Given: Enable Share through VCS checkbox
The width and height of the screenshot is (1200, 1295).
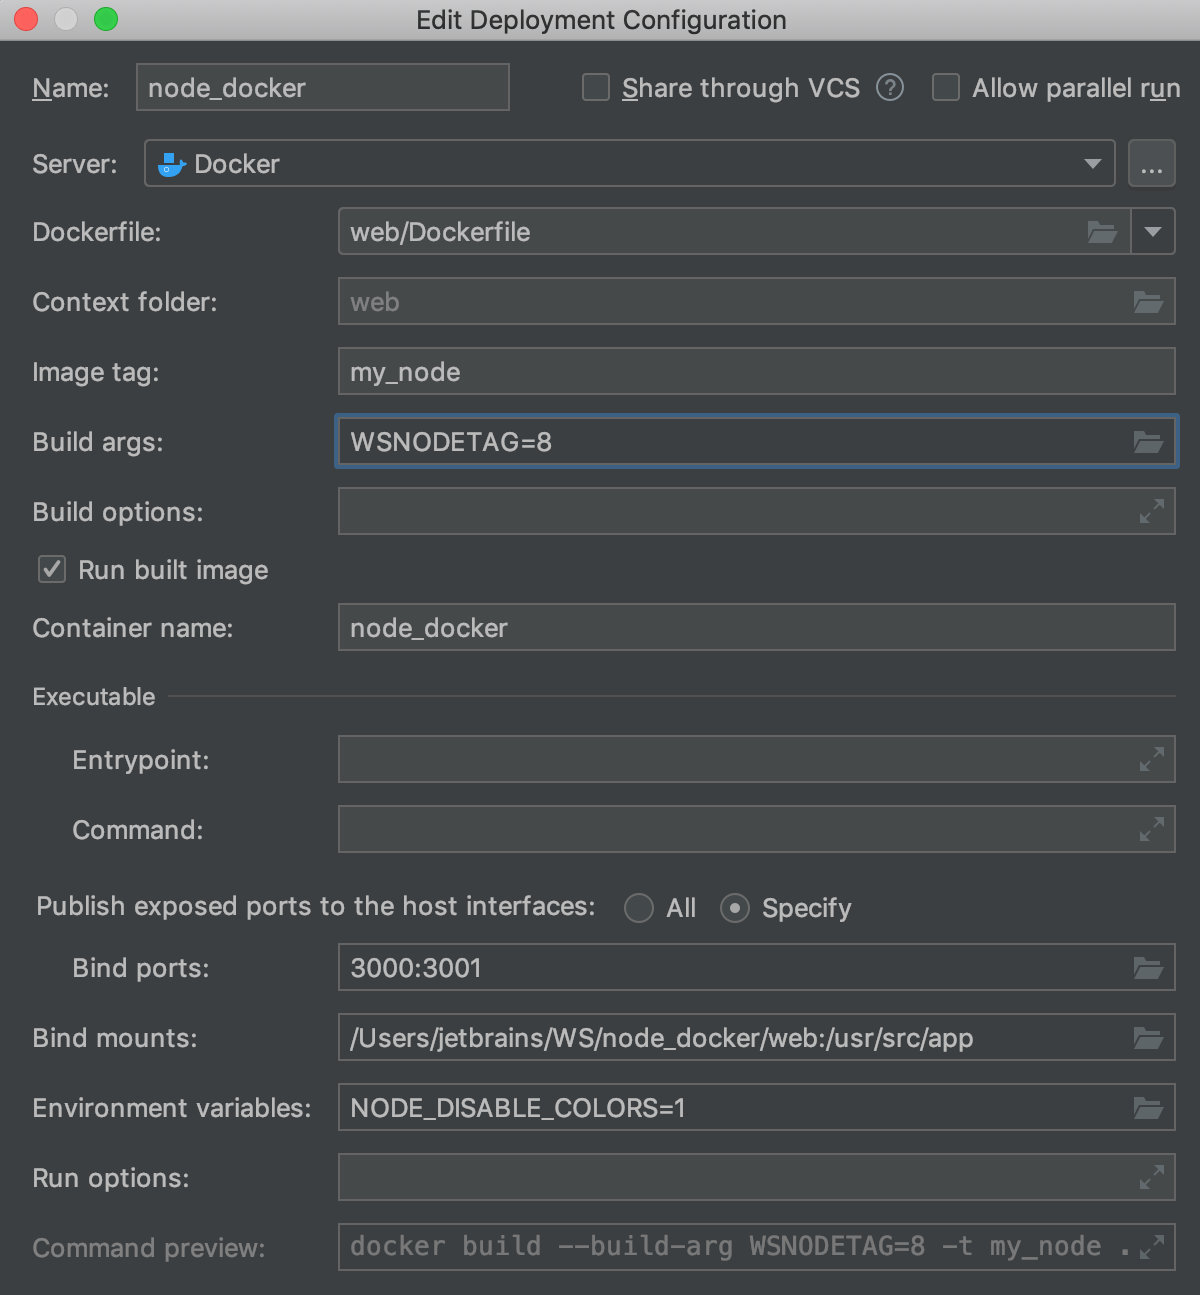Looking at the screenshot, I should click(x=596, y=88).
